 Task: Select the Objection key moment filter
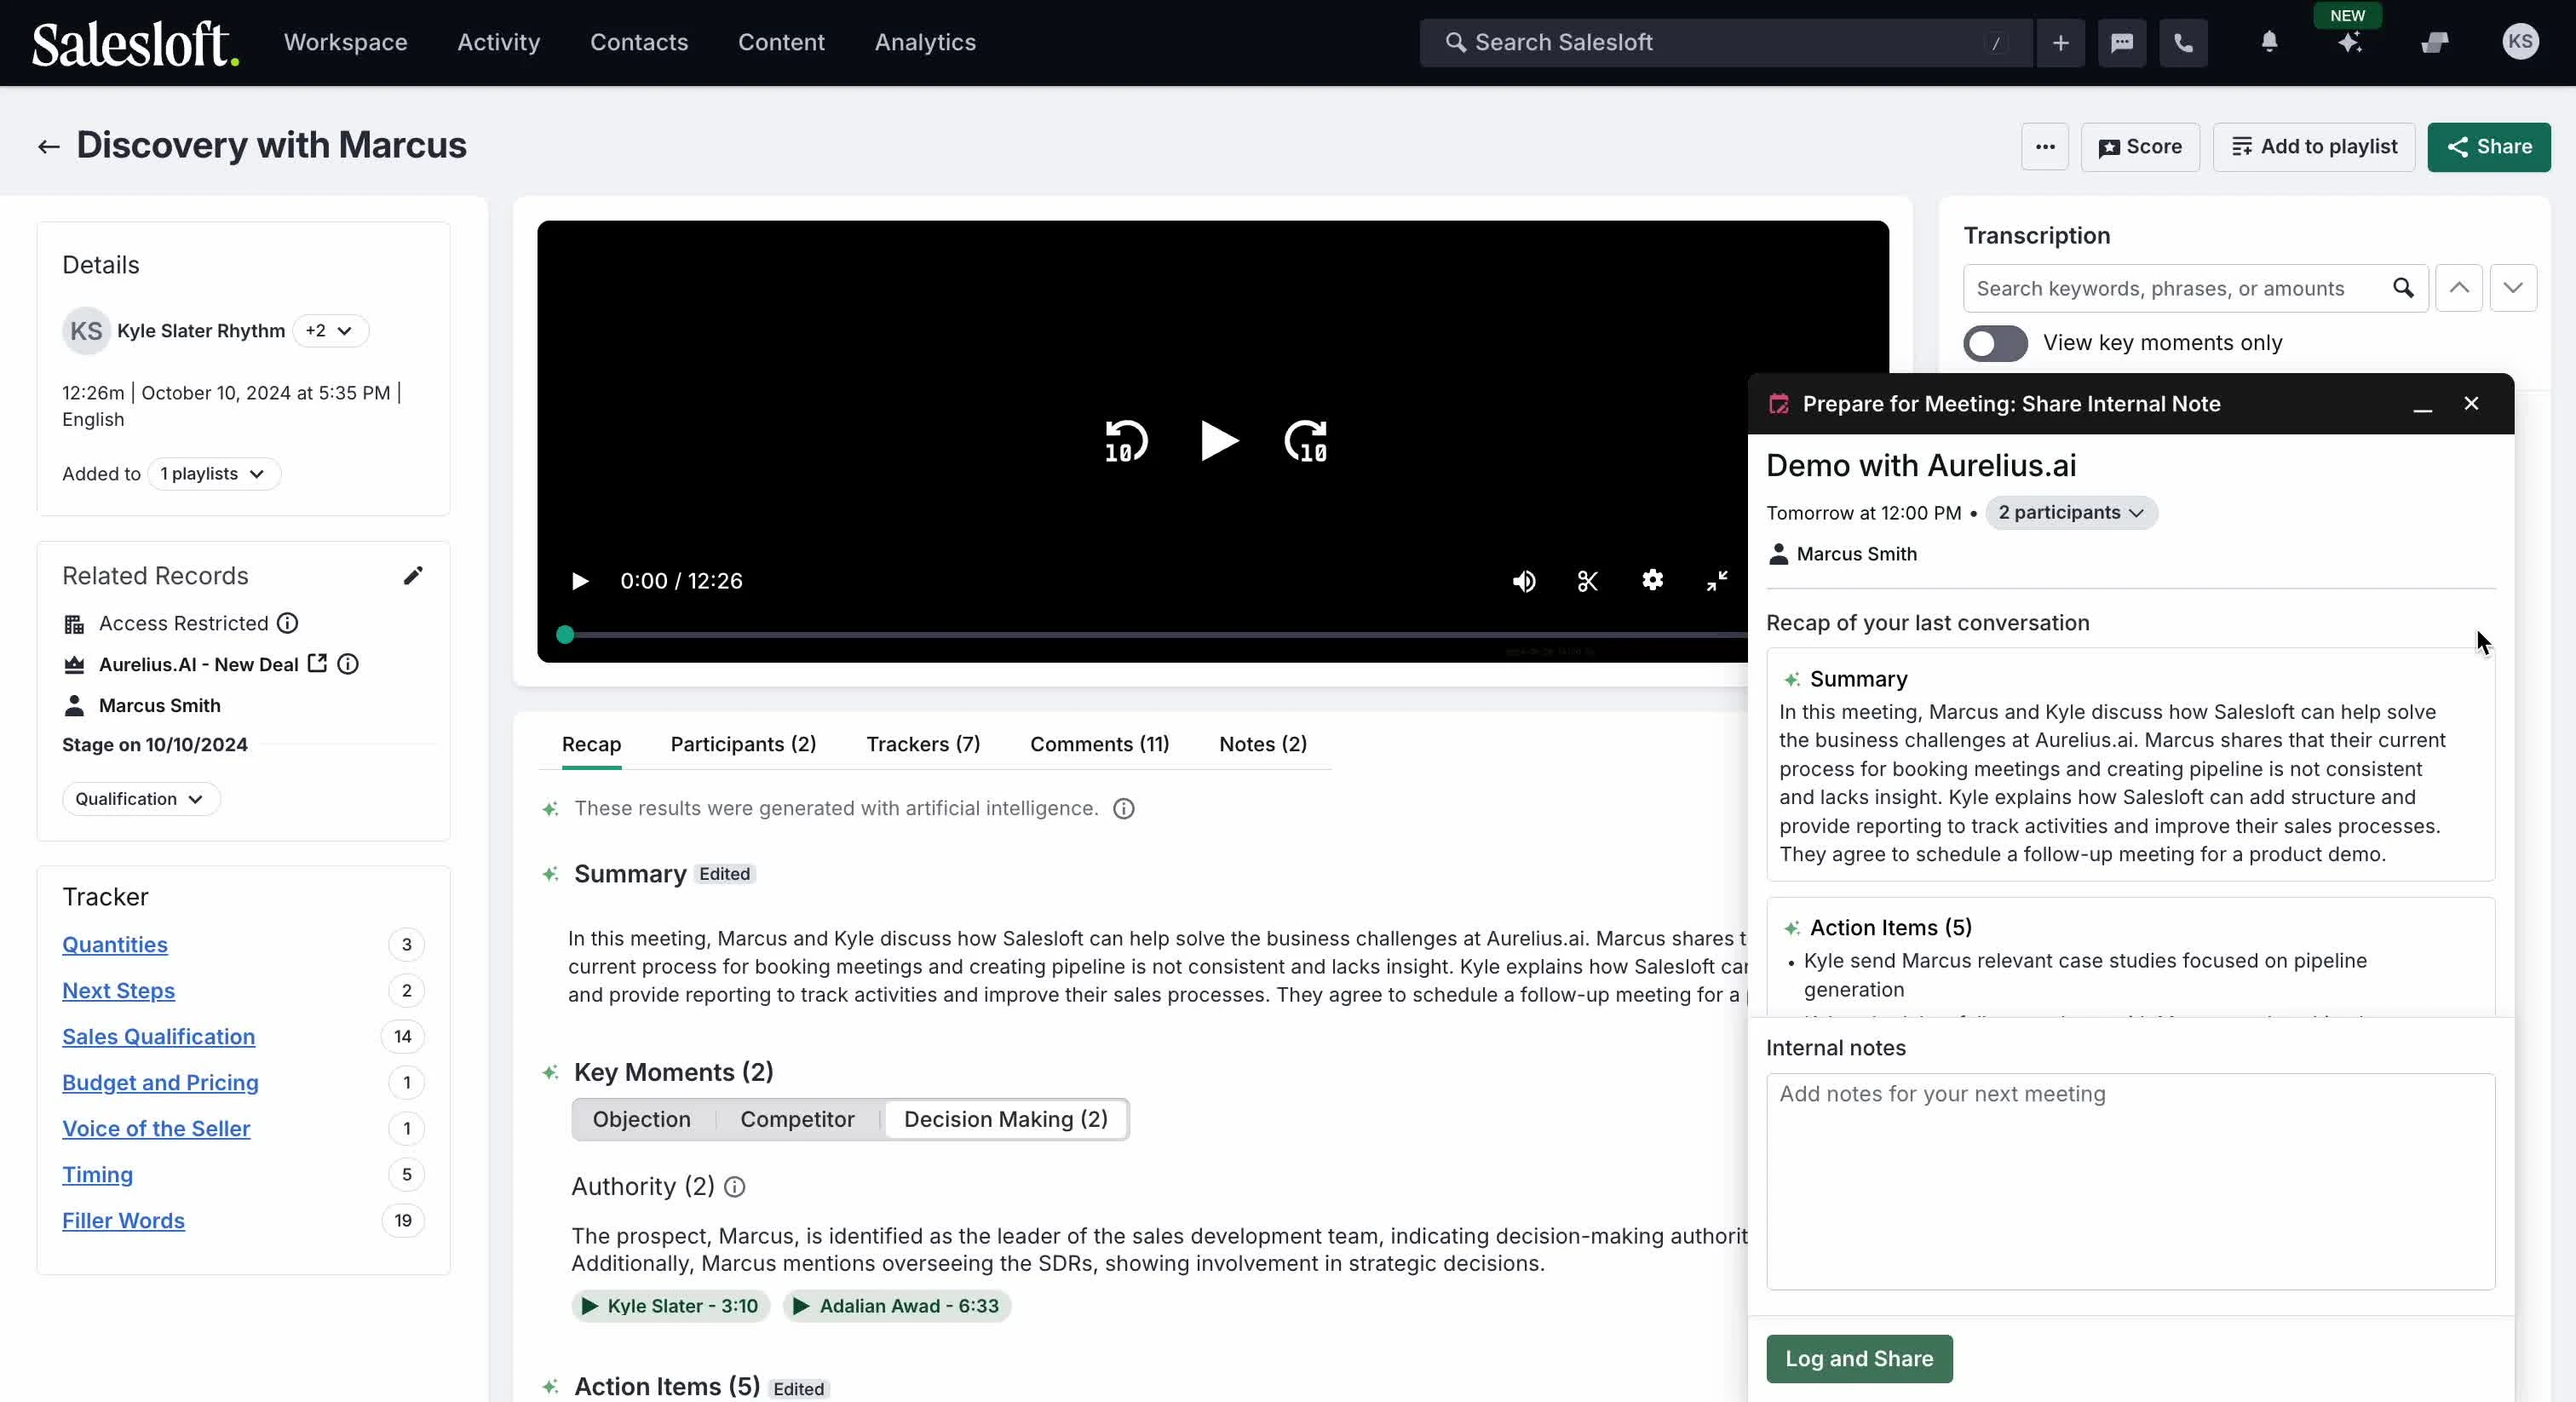(641, 1119)
